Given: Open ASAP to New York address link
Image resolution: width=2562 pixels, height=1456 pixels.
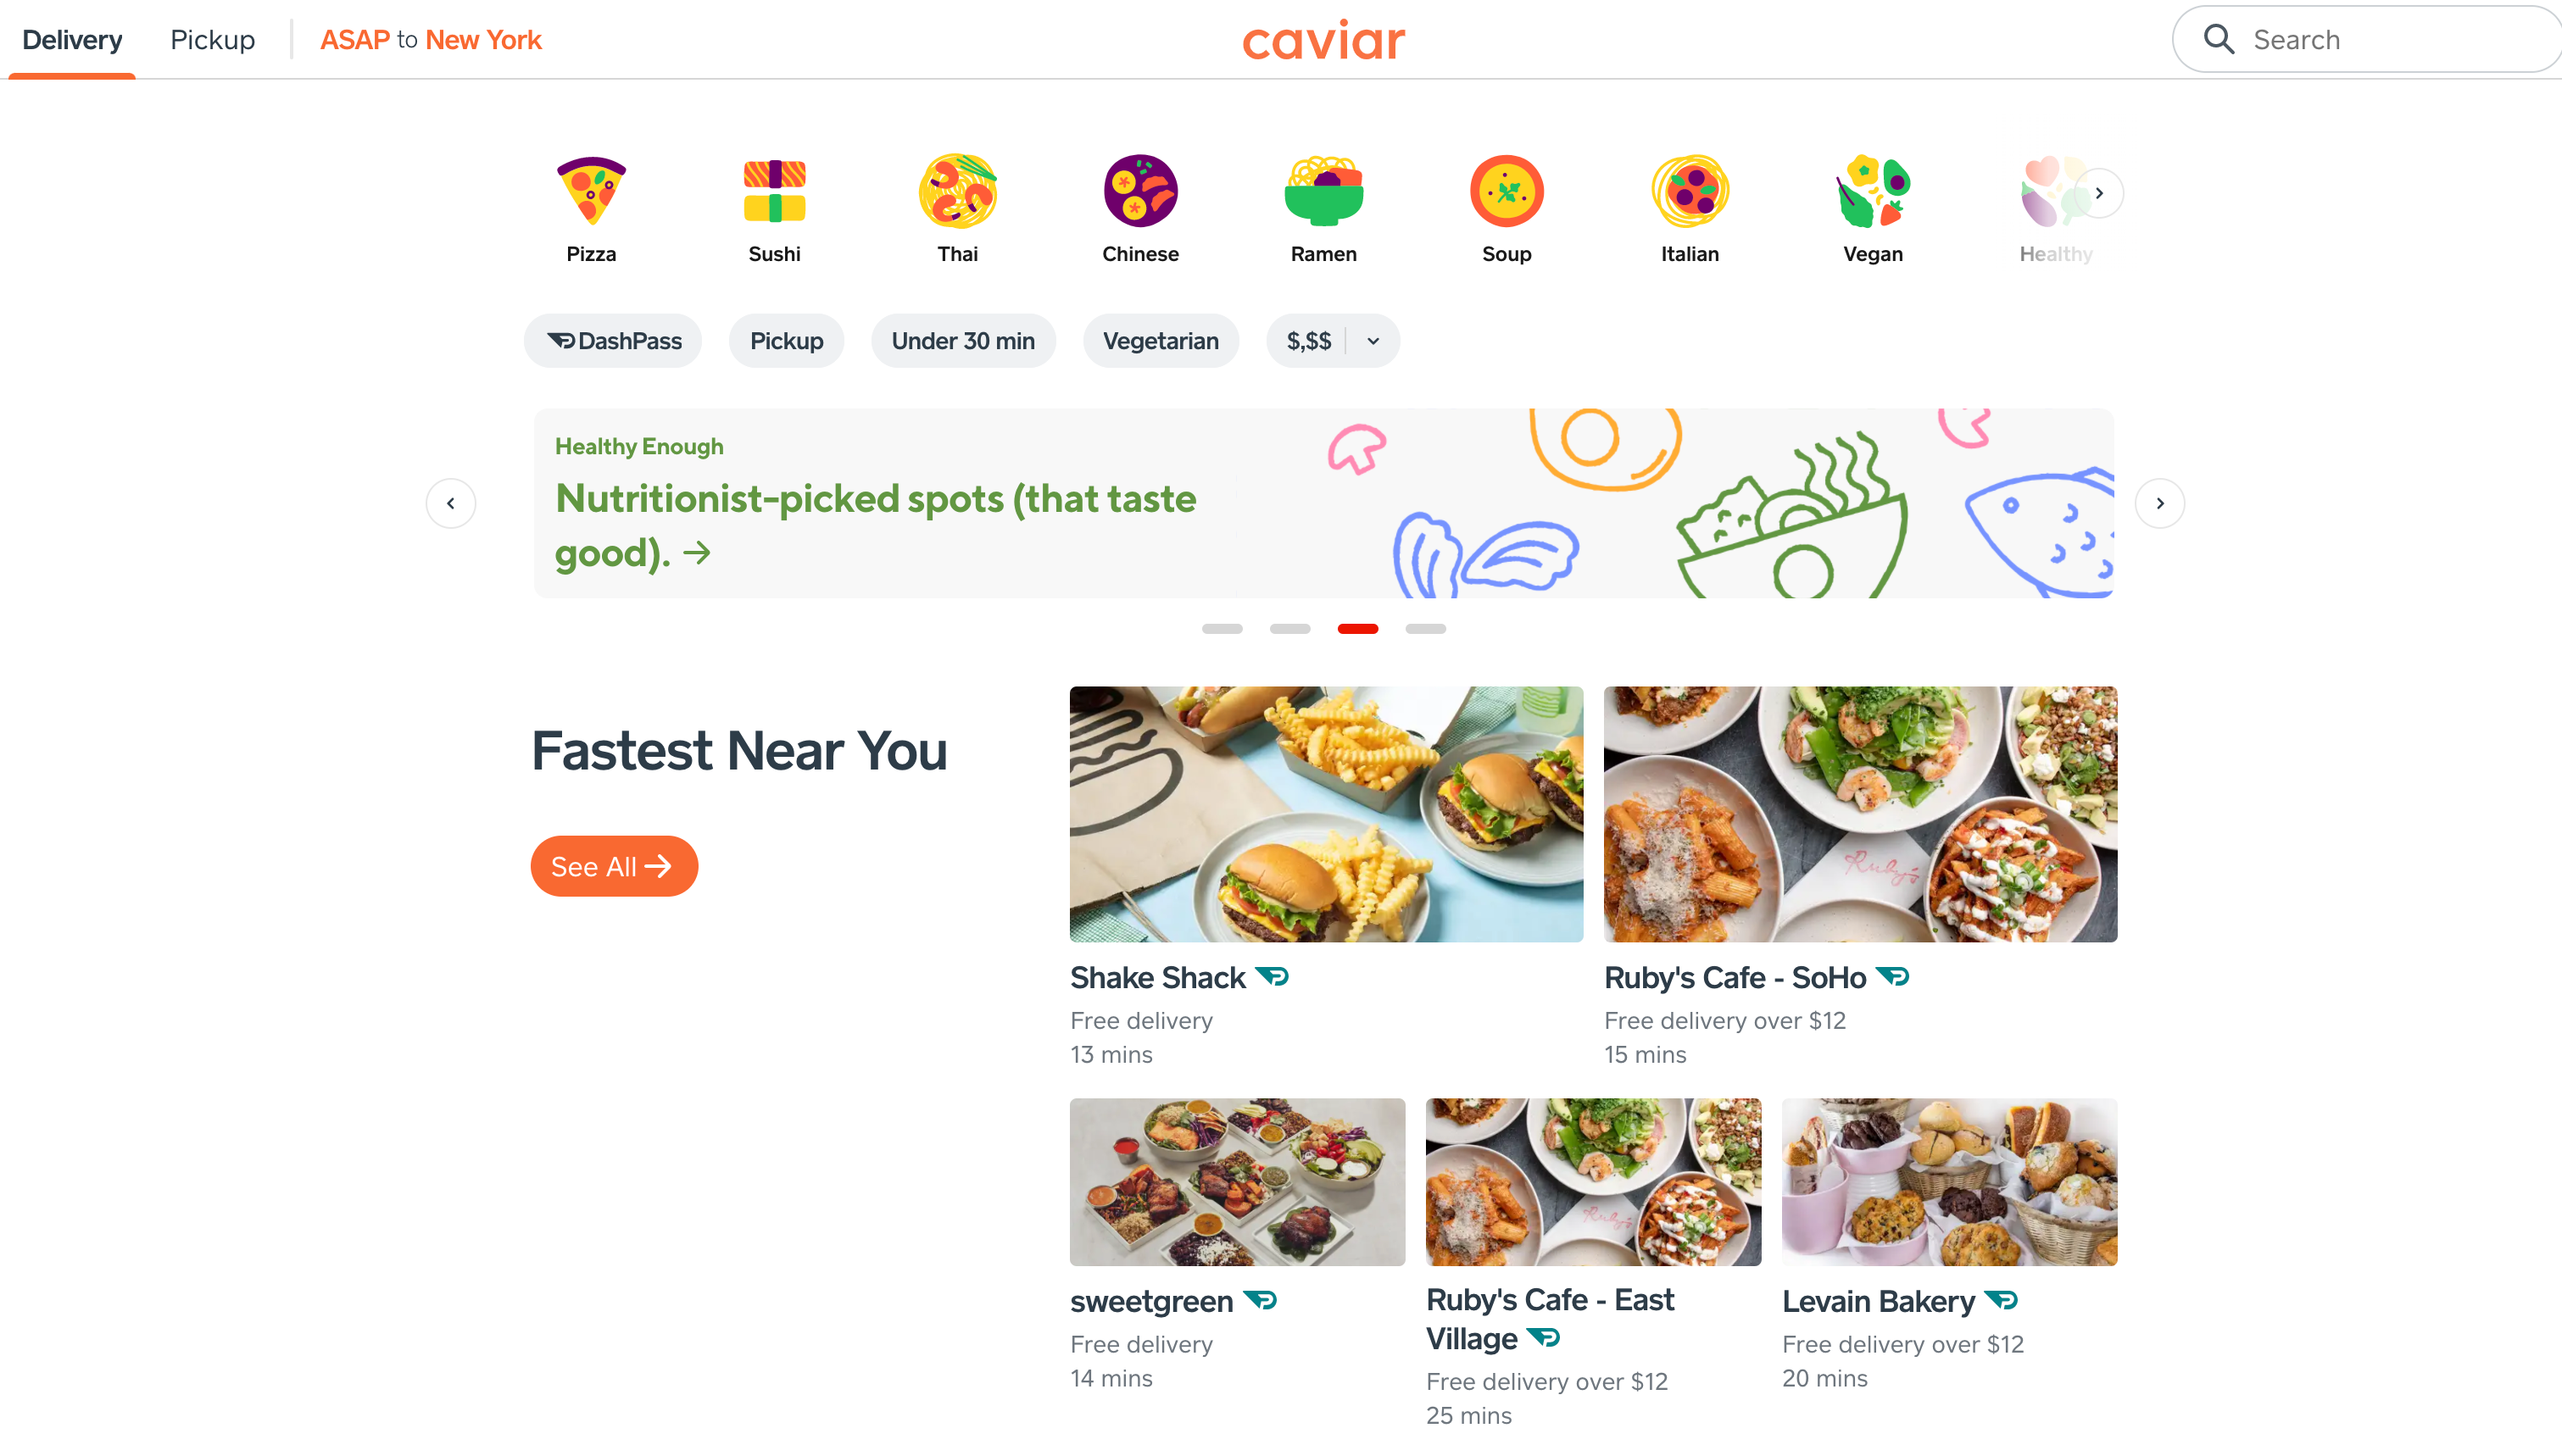Looking at the screenshot, I should [430, 40].
